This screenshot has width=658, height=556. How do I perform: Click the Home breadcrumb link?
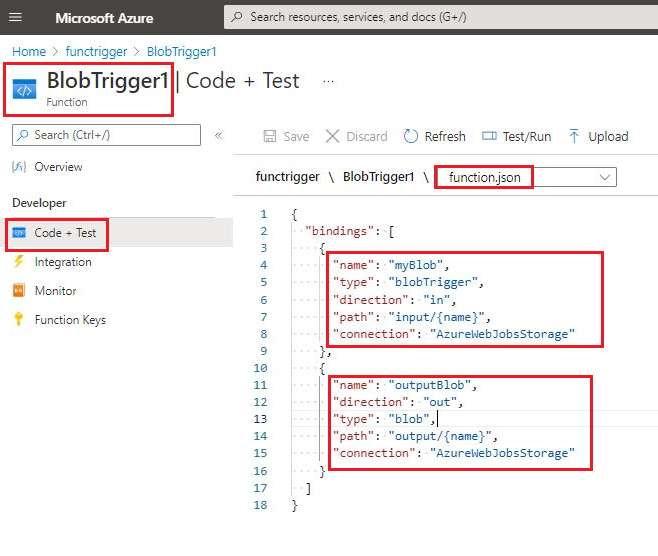click(x=29, y=52)
